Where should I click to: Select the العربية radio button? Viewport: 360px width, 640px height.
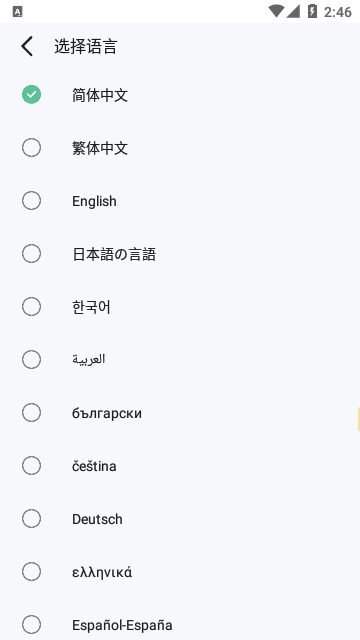pos(31,360)
